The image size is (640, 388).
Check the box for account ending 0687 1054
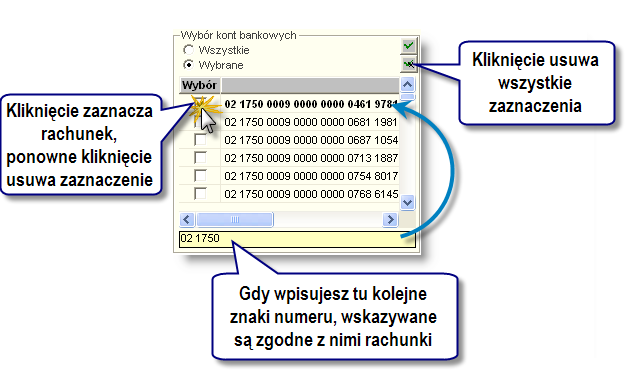coord(200,140)
